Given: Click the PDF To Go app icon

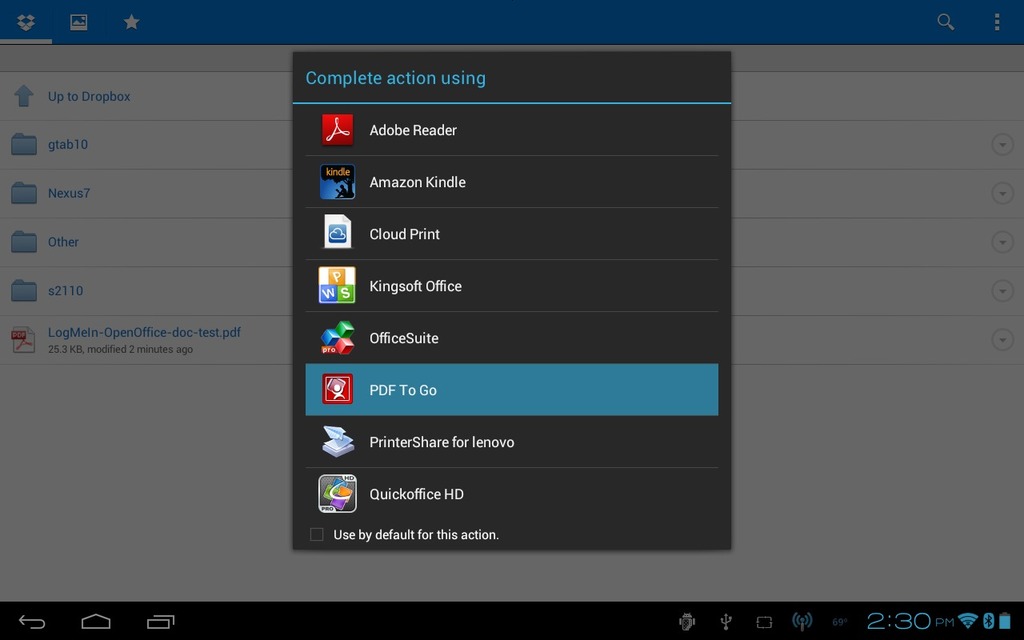Looking at the screenshot, I should 338,389.
